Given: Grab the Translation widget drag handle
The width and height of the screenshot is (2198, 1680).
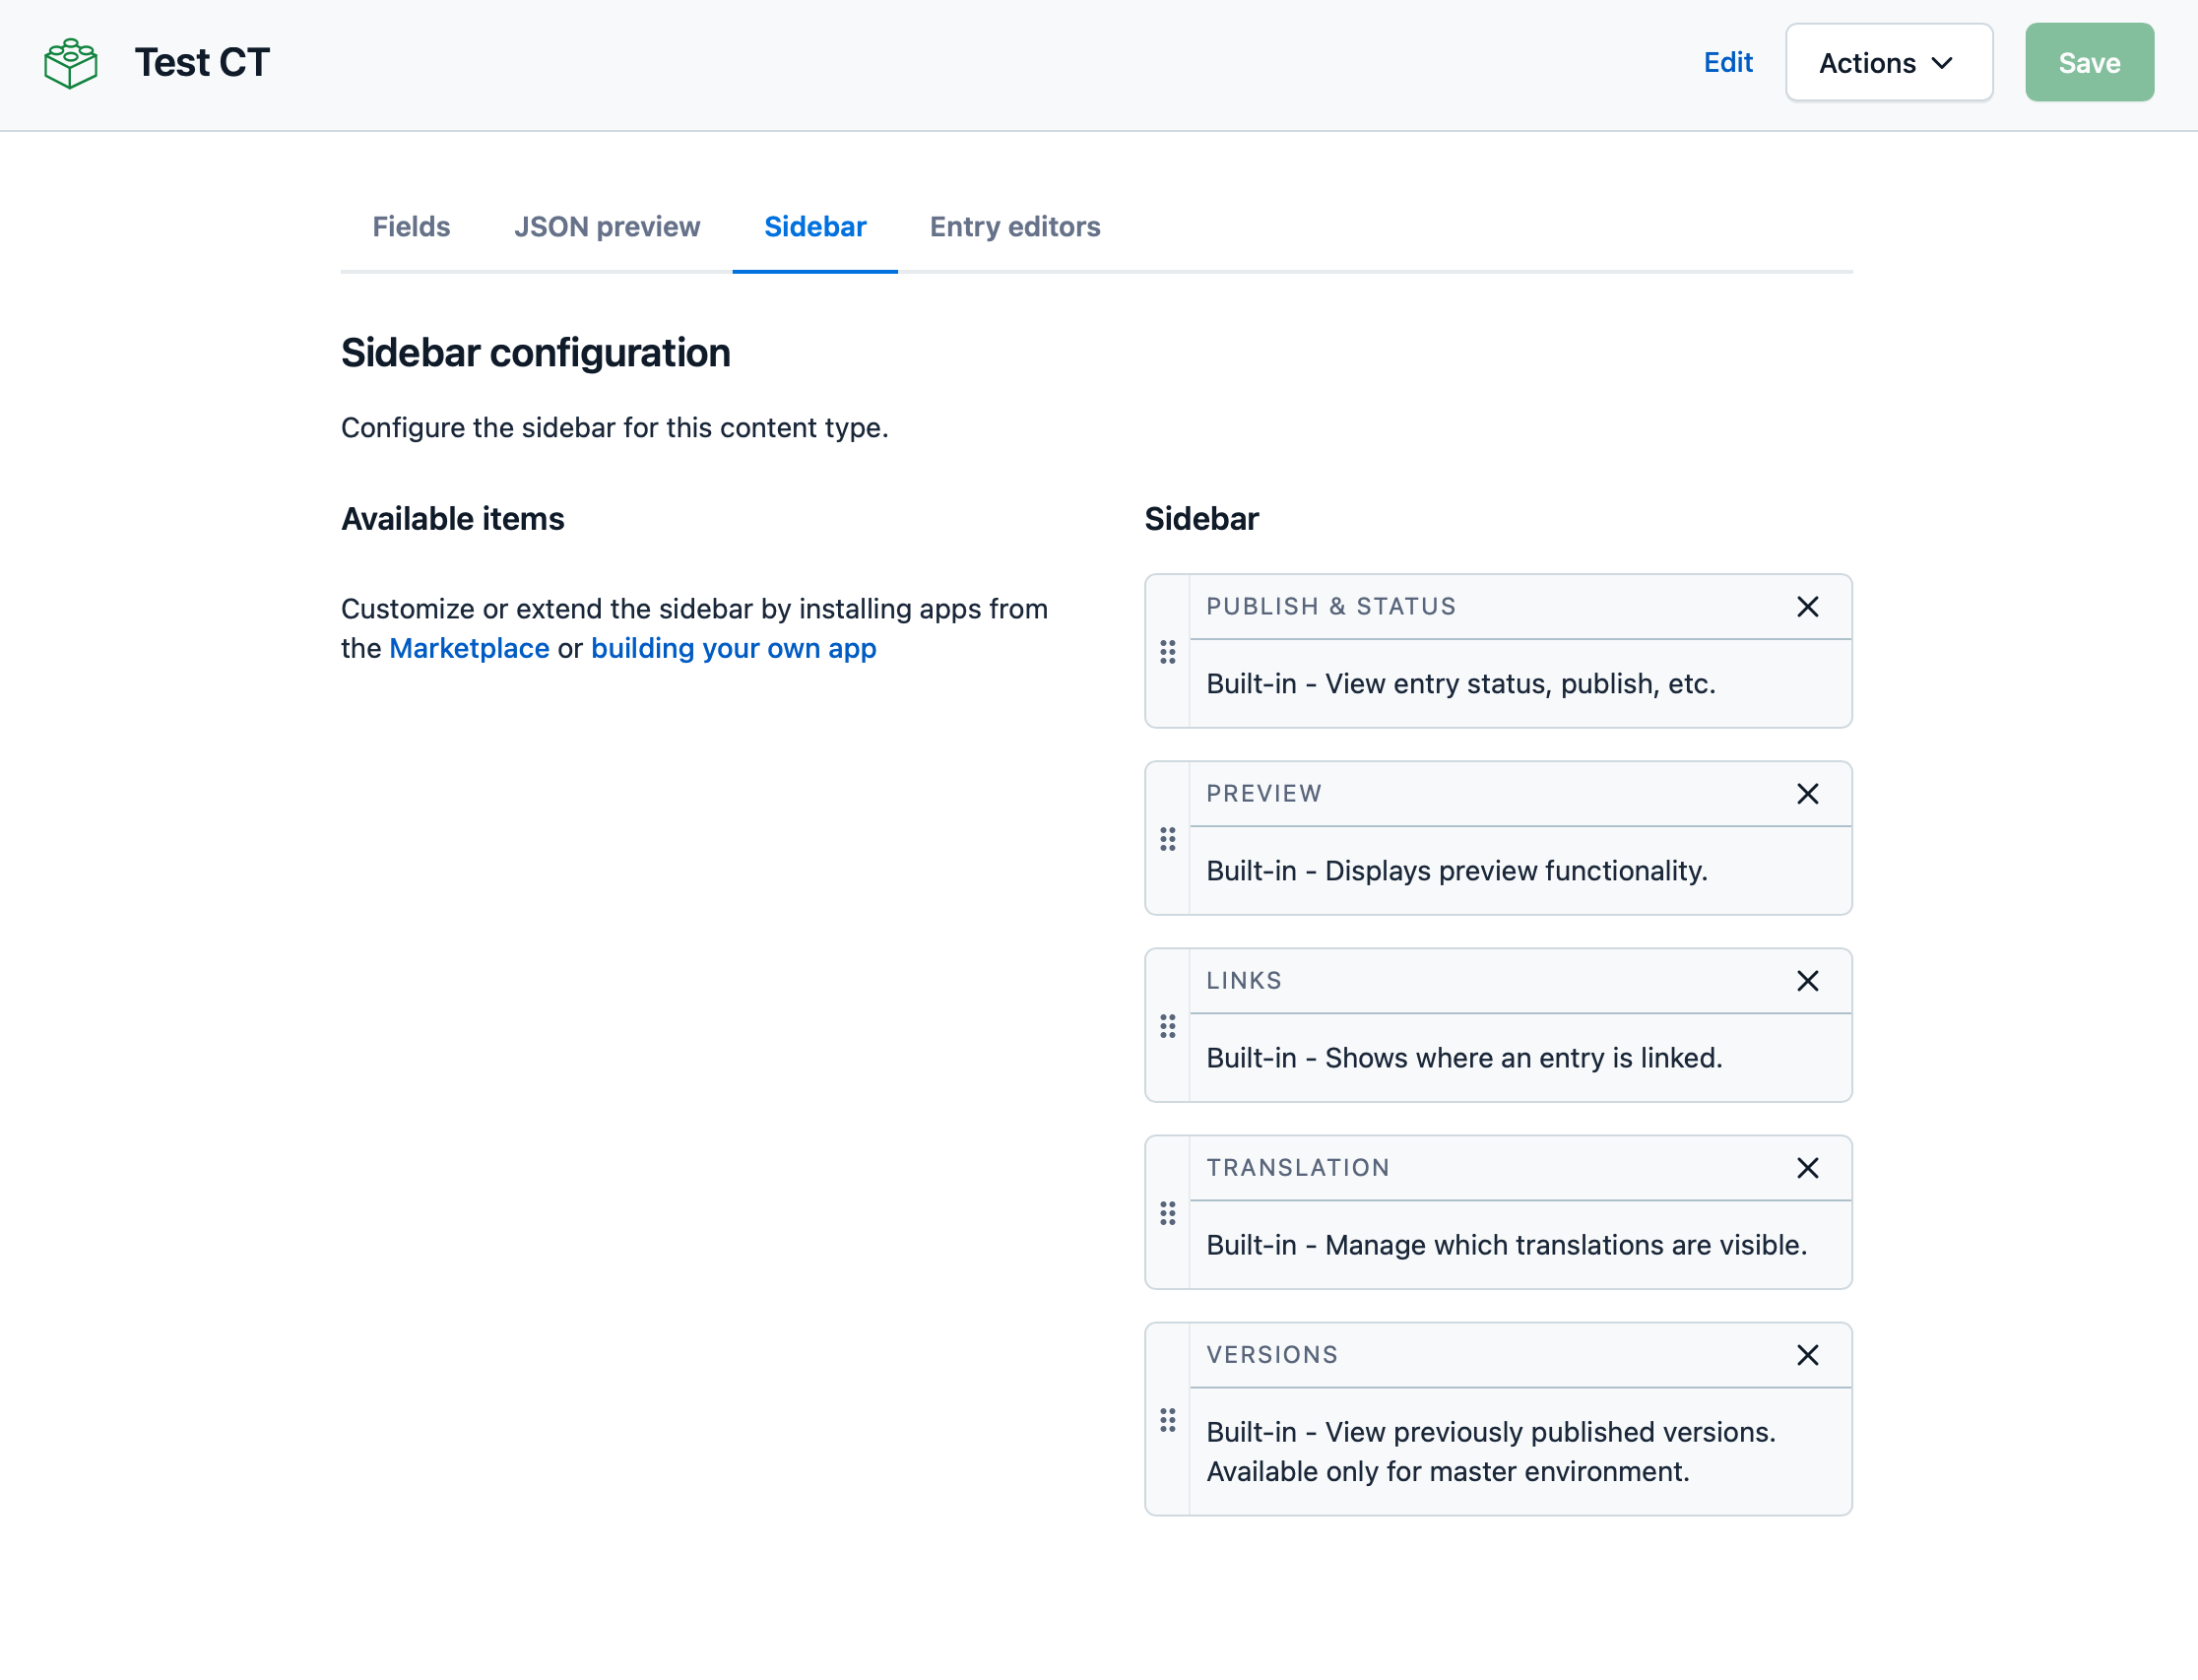Looking at the screenshot, I should [1167, 1214].
